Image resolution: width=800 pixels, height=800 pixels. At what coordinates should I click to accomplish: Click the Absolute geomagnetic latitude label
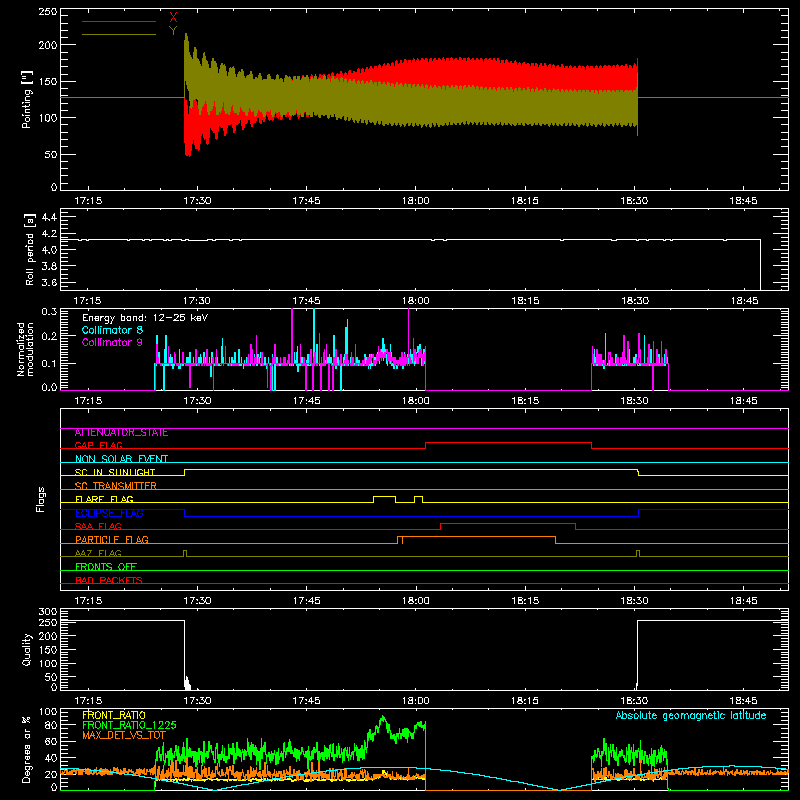click(x=691, y=715)
